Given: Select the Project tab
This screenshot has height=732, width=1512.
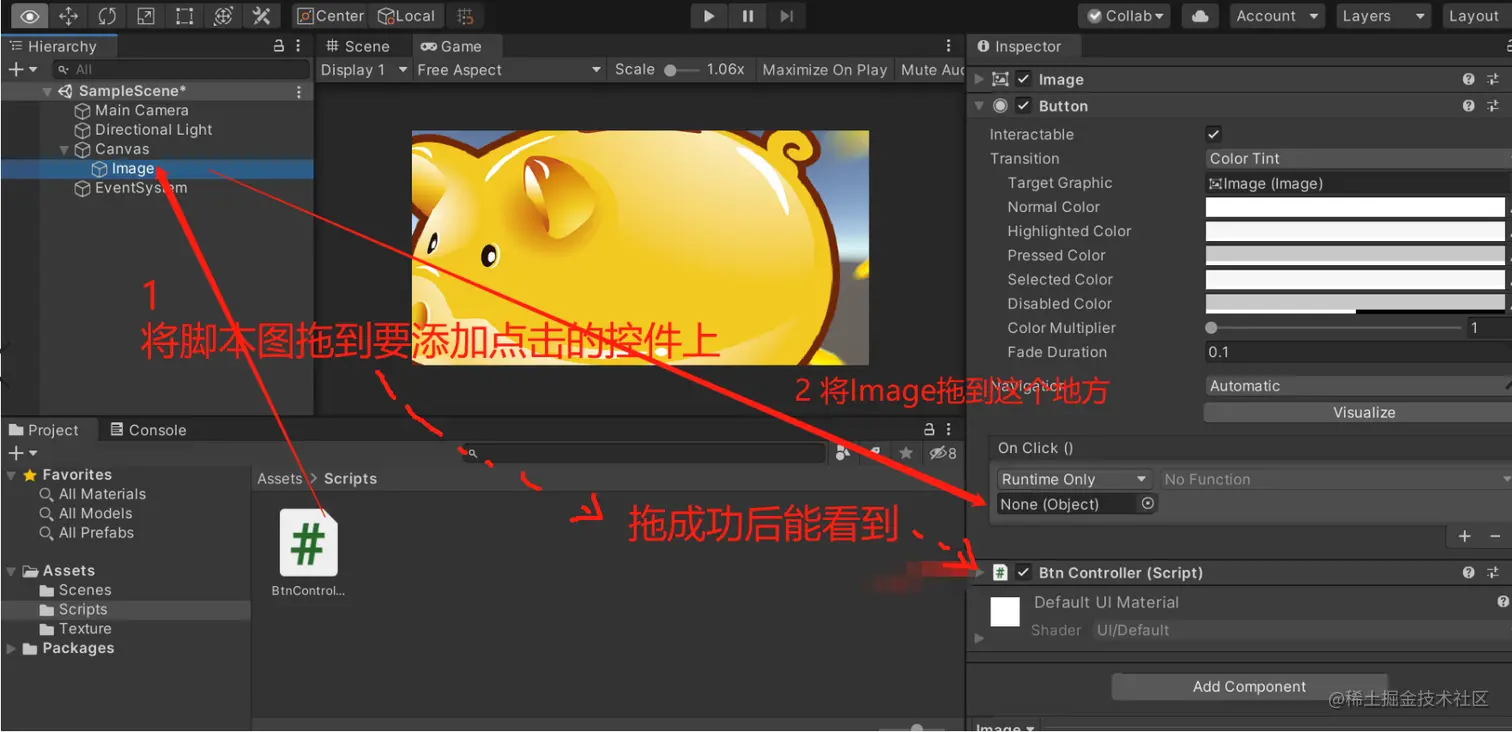Looking at the screenshot, I should (44, 430).
